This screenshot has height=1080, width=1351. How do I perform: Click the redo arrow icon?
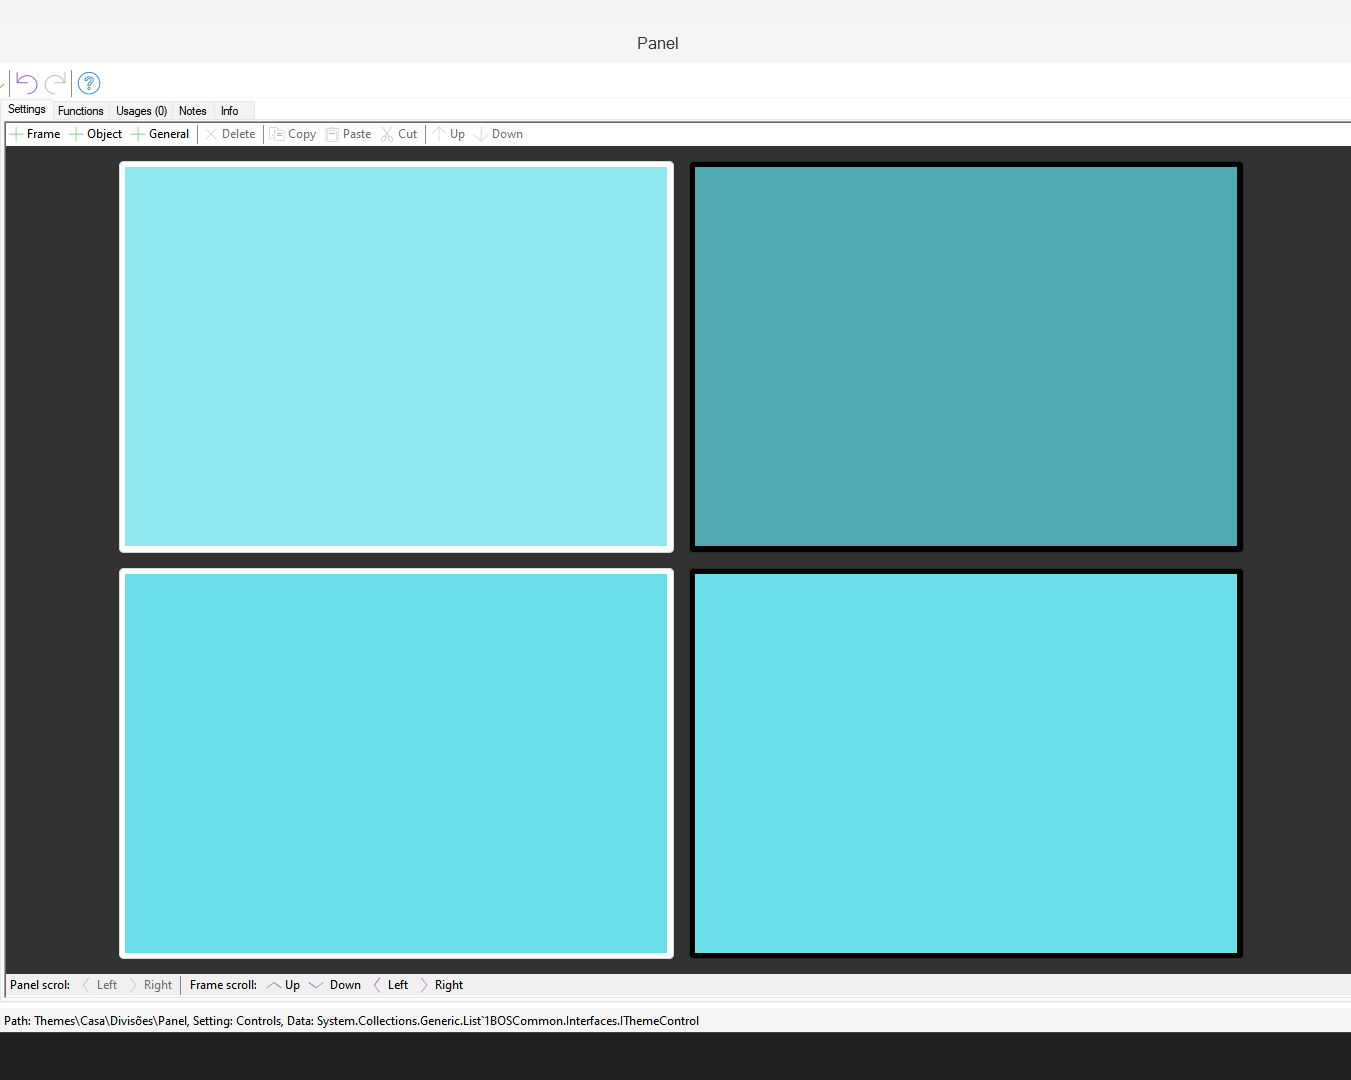(56, 83)
